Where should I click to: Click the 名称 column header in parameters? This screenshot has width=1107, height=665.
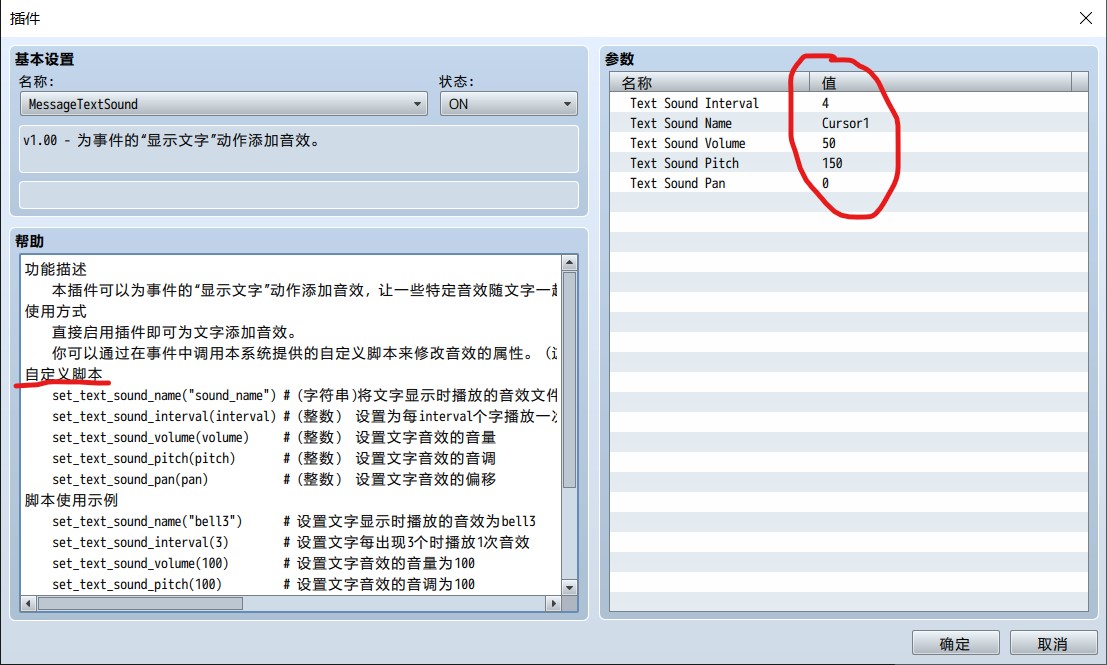(x=710, y=83)
